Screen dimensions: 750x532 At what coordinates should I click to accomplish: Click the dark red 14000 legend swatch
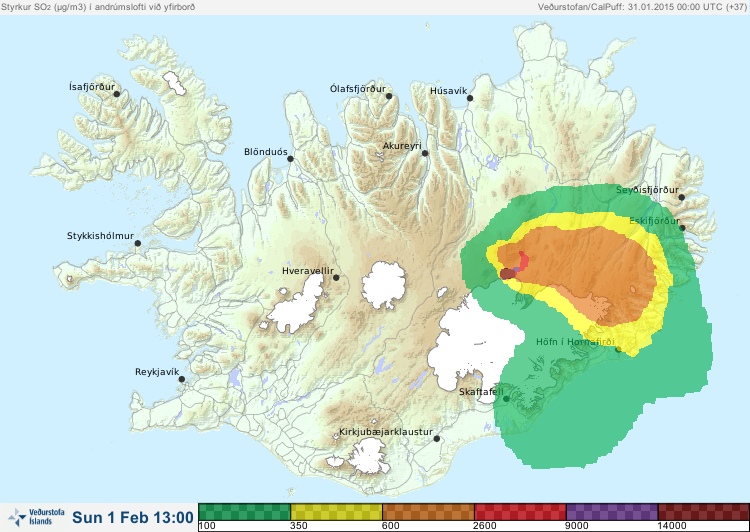(704, 512)
